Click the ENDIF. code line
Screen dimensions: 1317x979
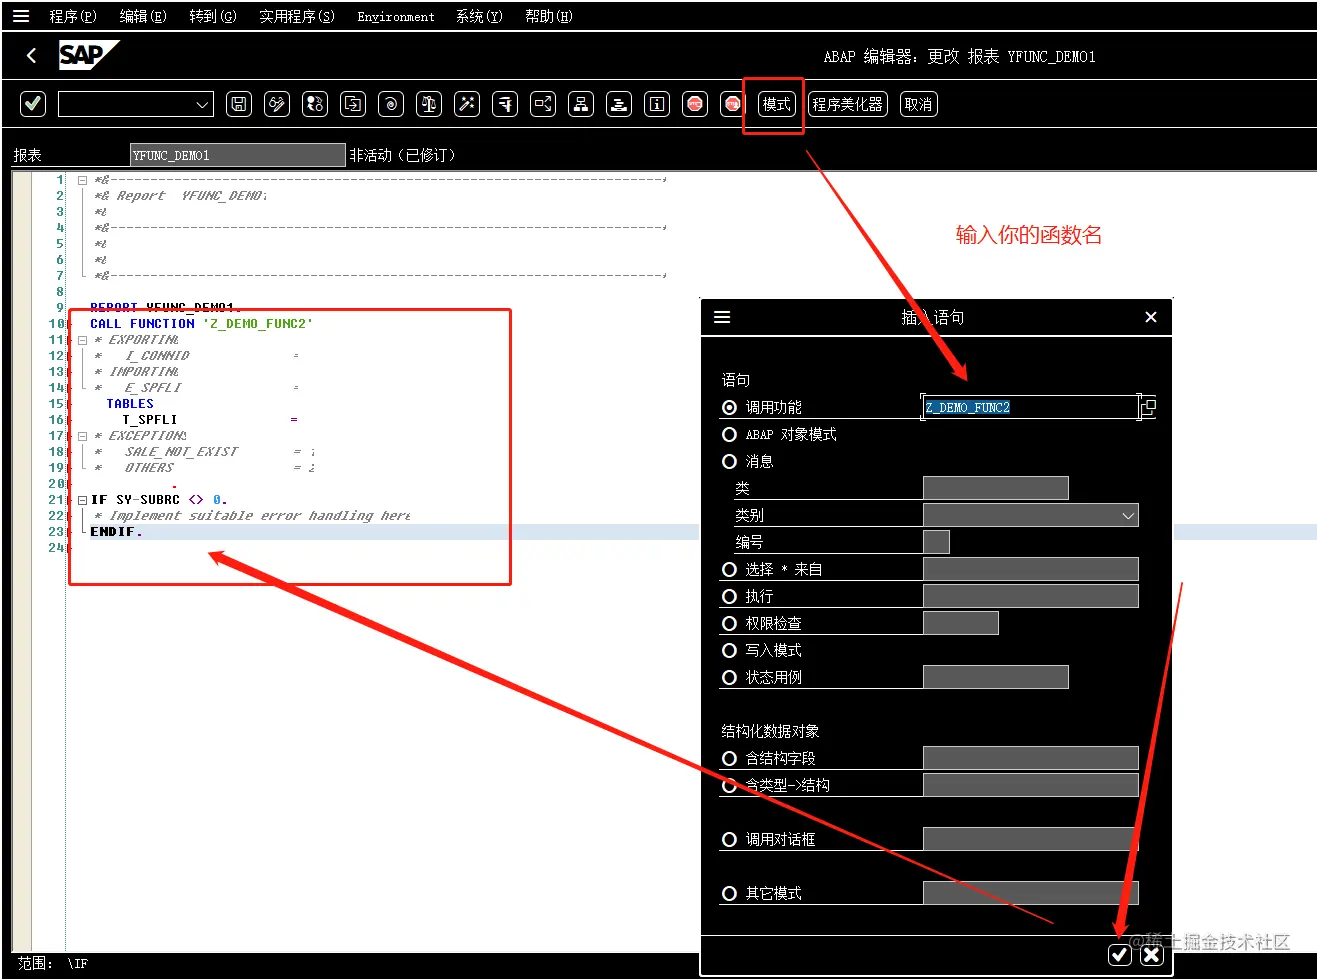[116, 532]
